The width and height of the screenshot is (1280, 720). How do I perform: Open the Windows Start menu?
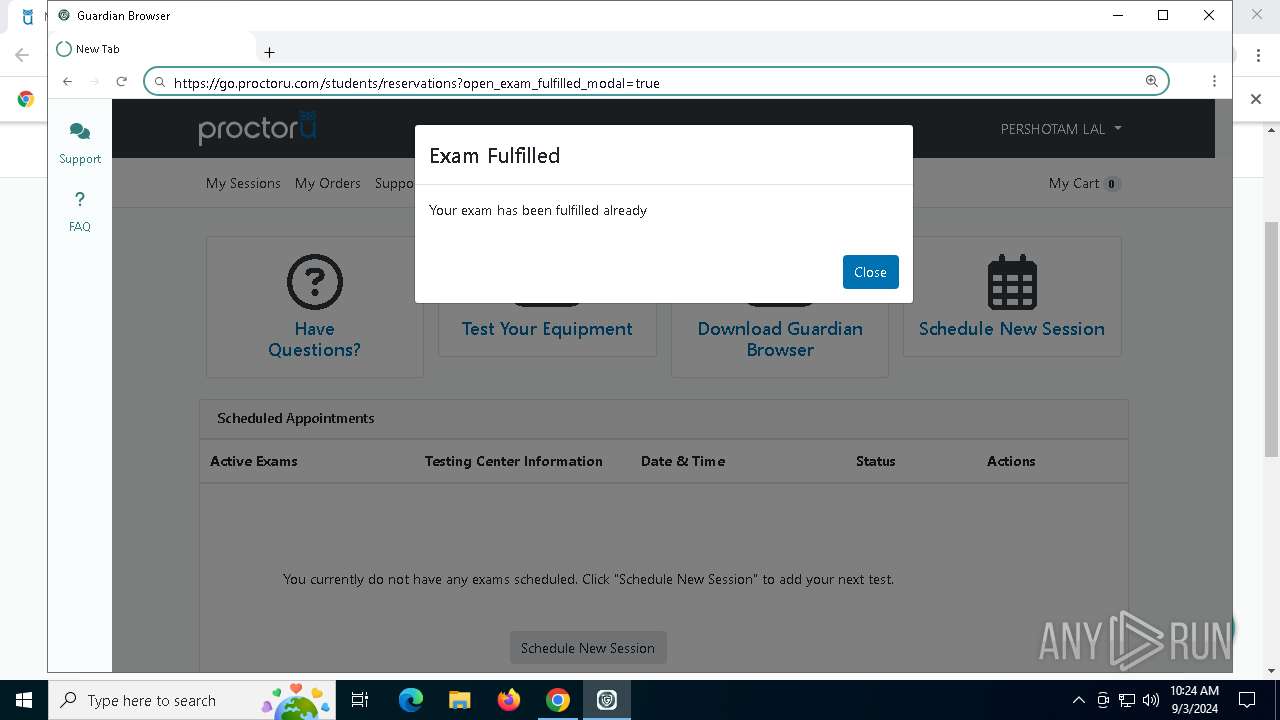click(x=24, y=700)
